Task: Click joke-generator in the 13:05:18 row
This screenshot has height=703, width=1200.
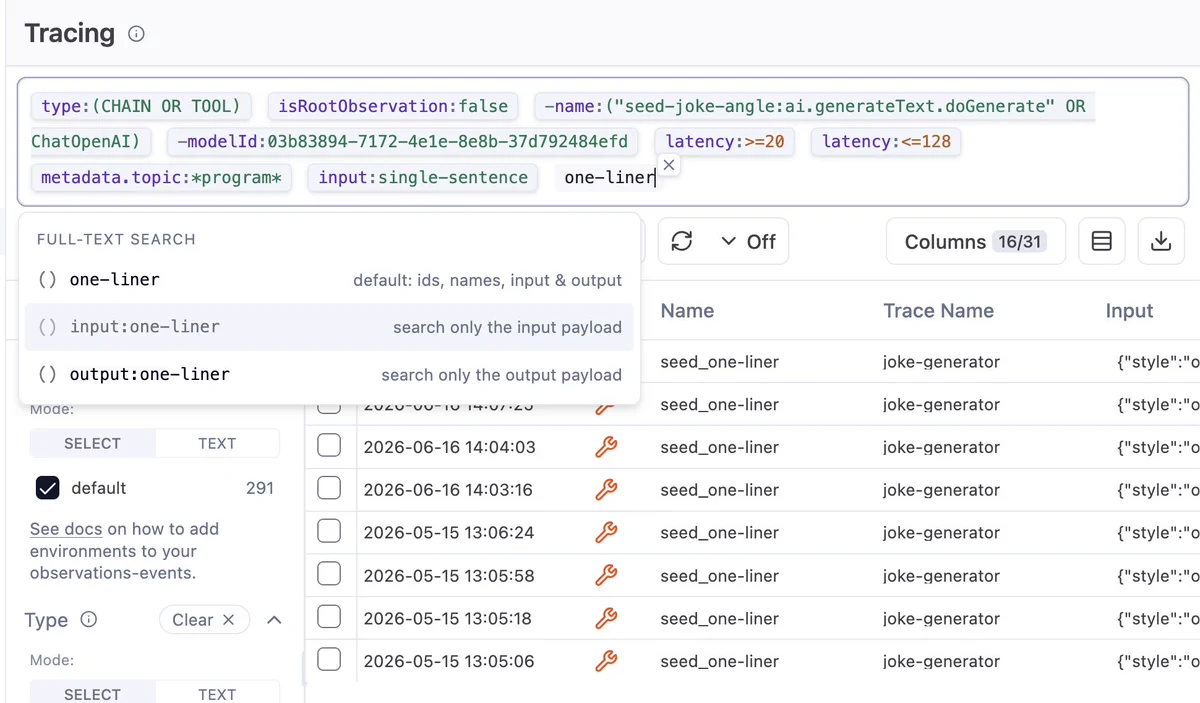Action: (x=941, y=619)
